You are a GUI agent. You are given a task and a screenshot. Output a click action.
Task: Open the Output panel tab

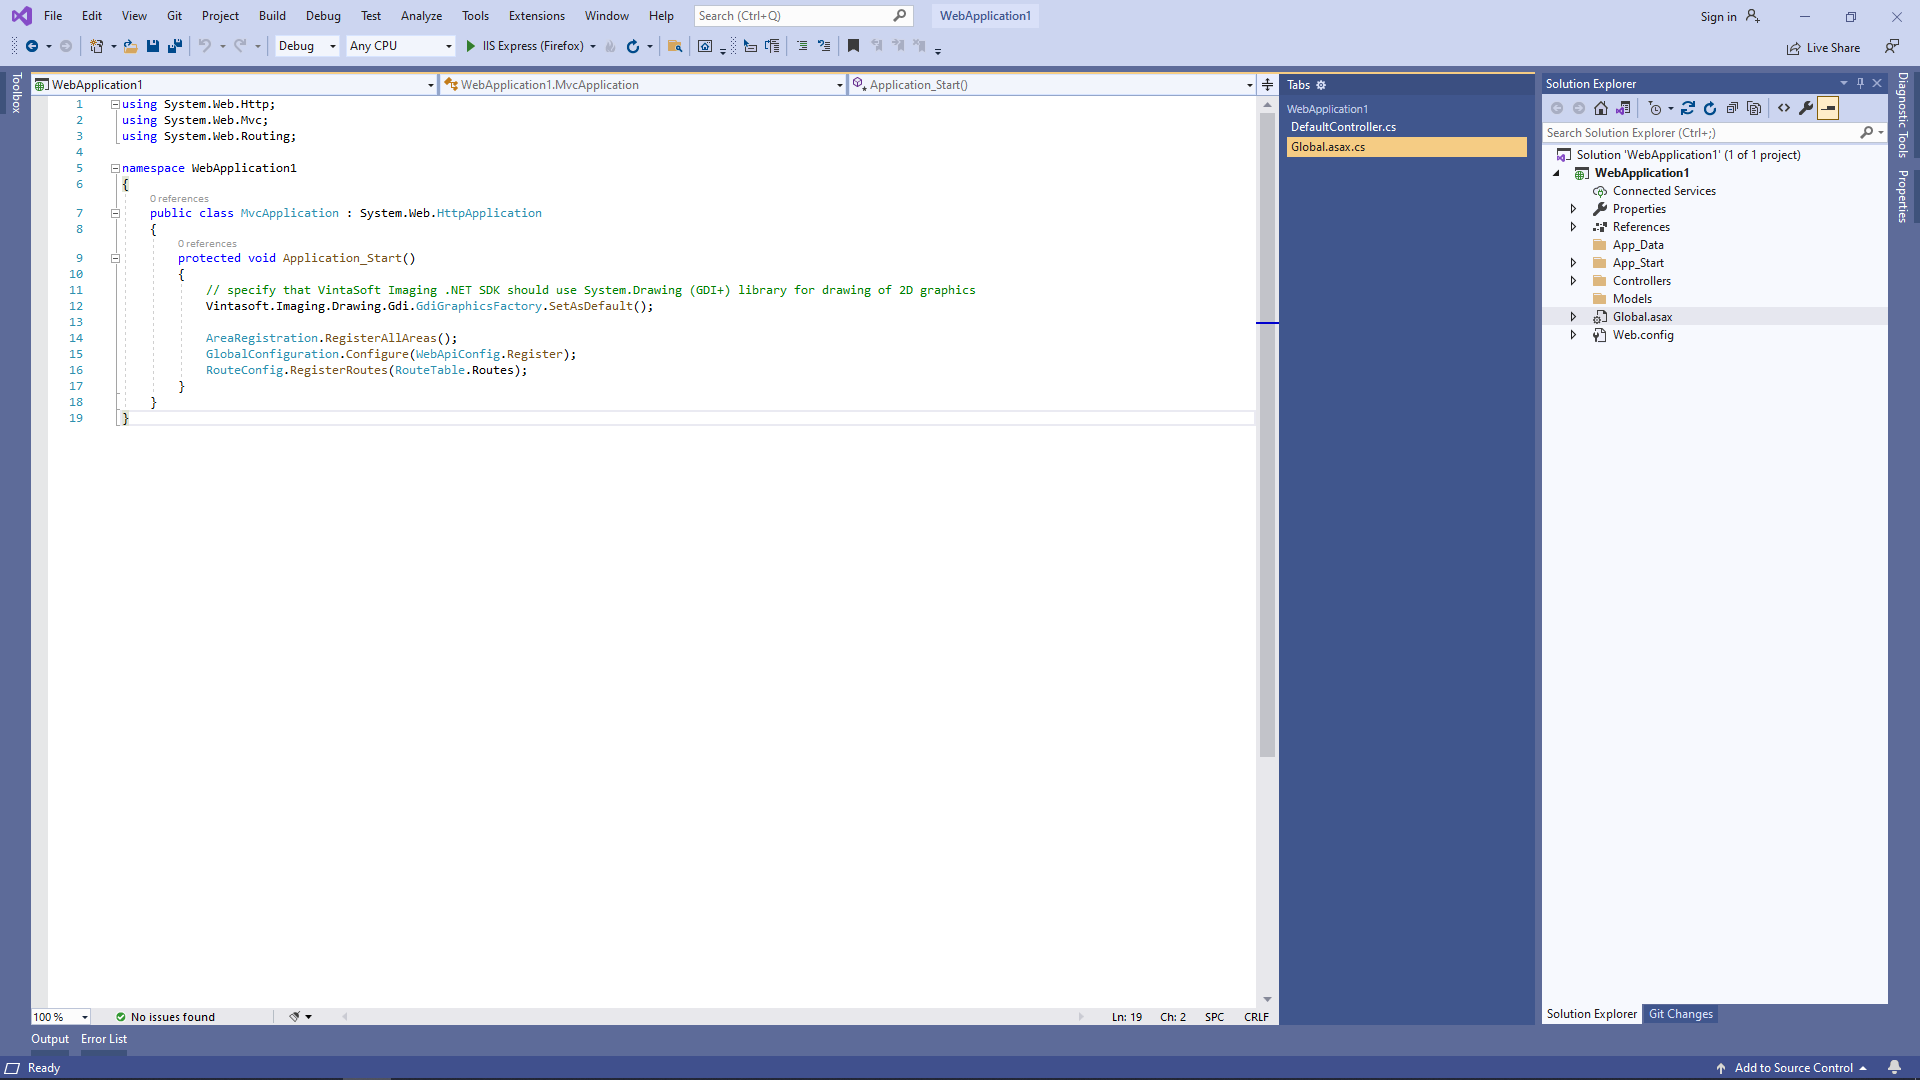[50, 1039]
